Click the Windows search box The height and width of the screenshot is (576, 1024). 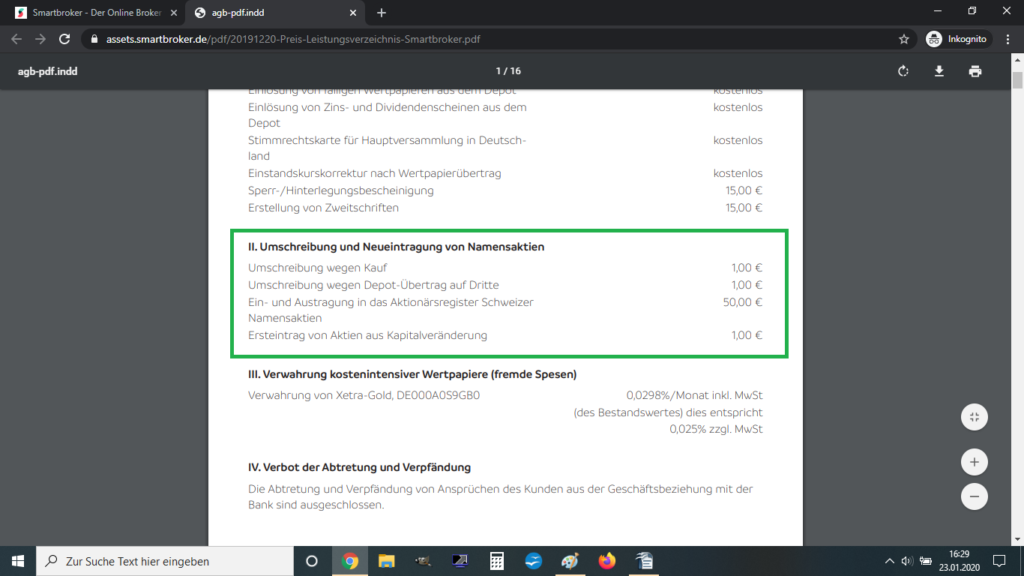[165, 561]
